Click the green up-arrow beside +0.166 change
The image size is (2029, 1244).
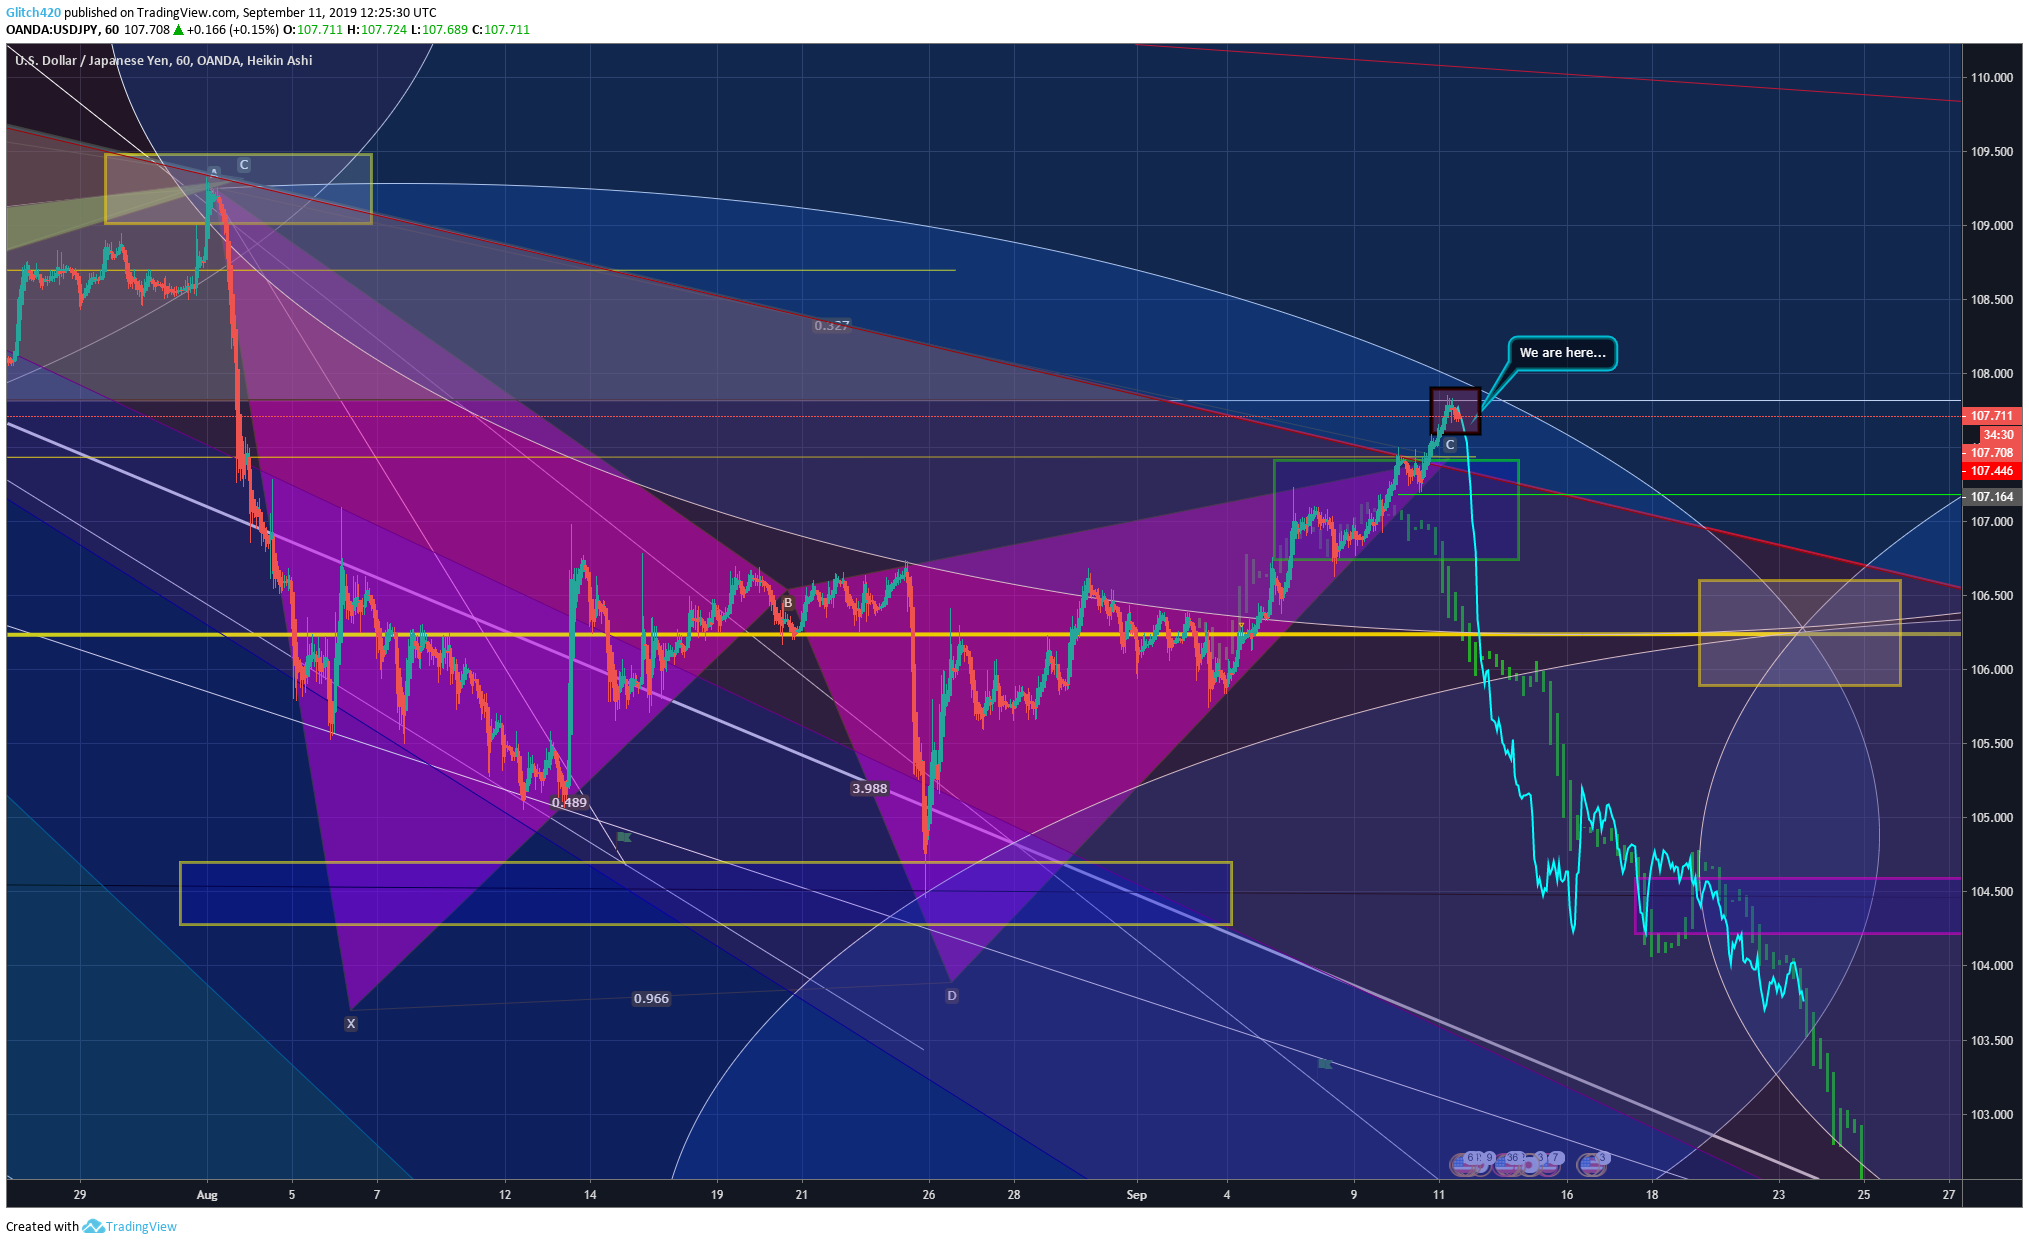pyautogui.click(x=178, y=30)
